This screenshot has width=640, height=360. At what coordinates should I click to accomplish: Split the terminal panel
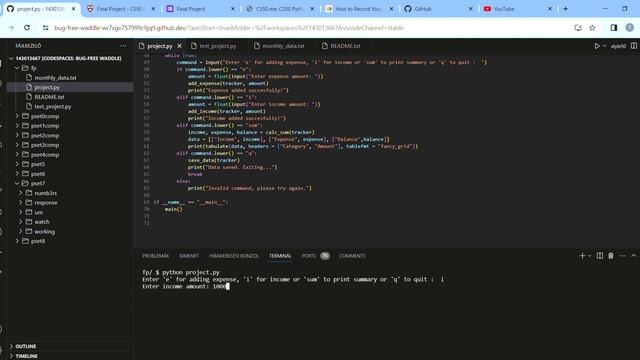(x=600, y=256)
